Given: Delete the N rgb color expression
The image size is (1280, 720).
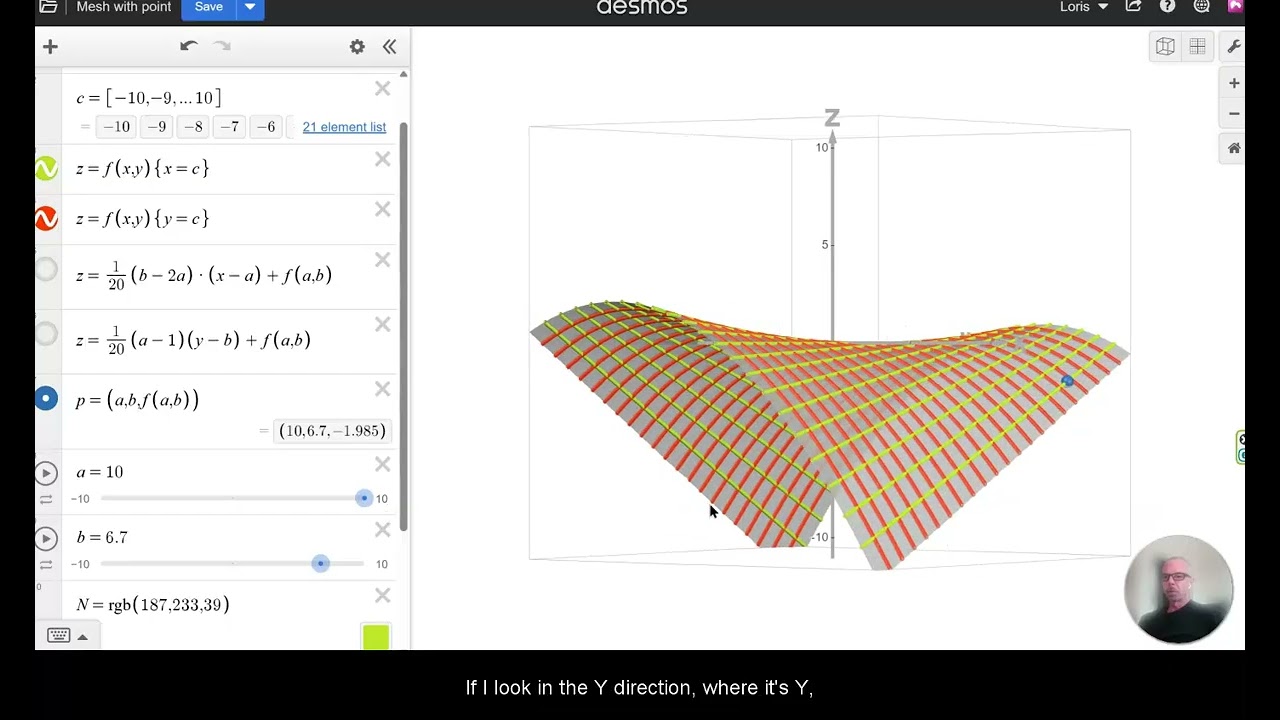Looking at the screenshot, I should click(382, 595).
